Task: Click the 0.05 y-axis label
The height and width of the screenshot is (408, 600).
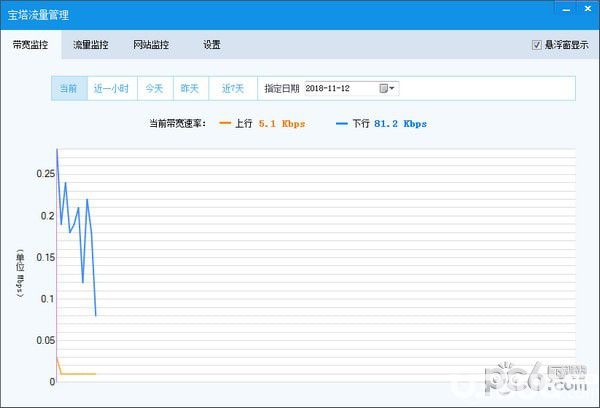Action: (x=46, y=340)
